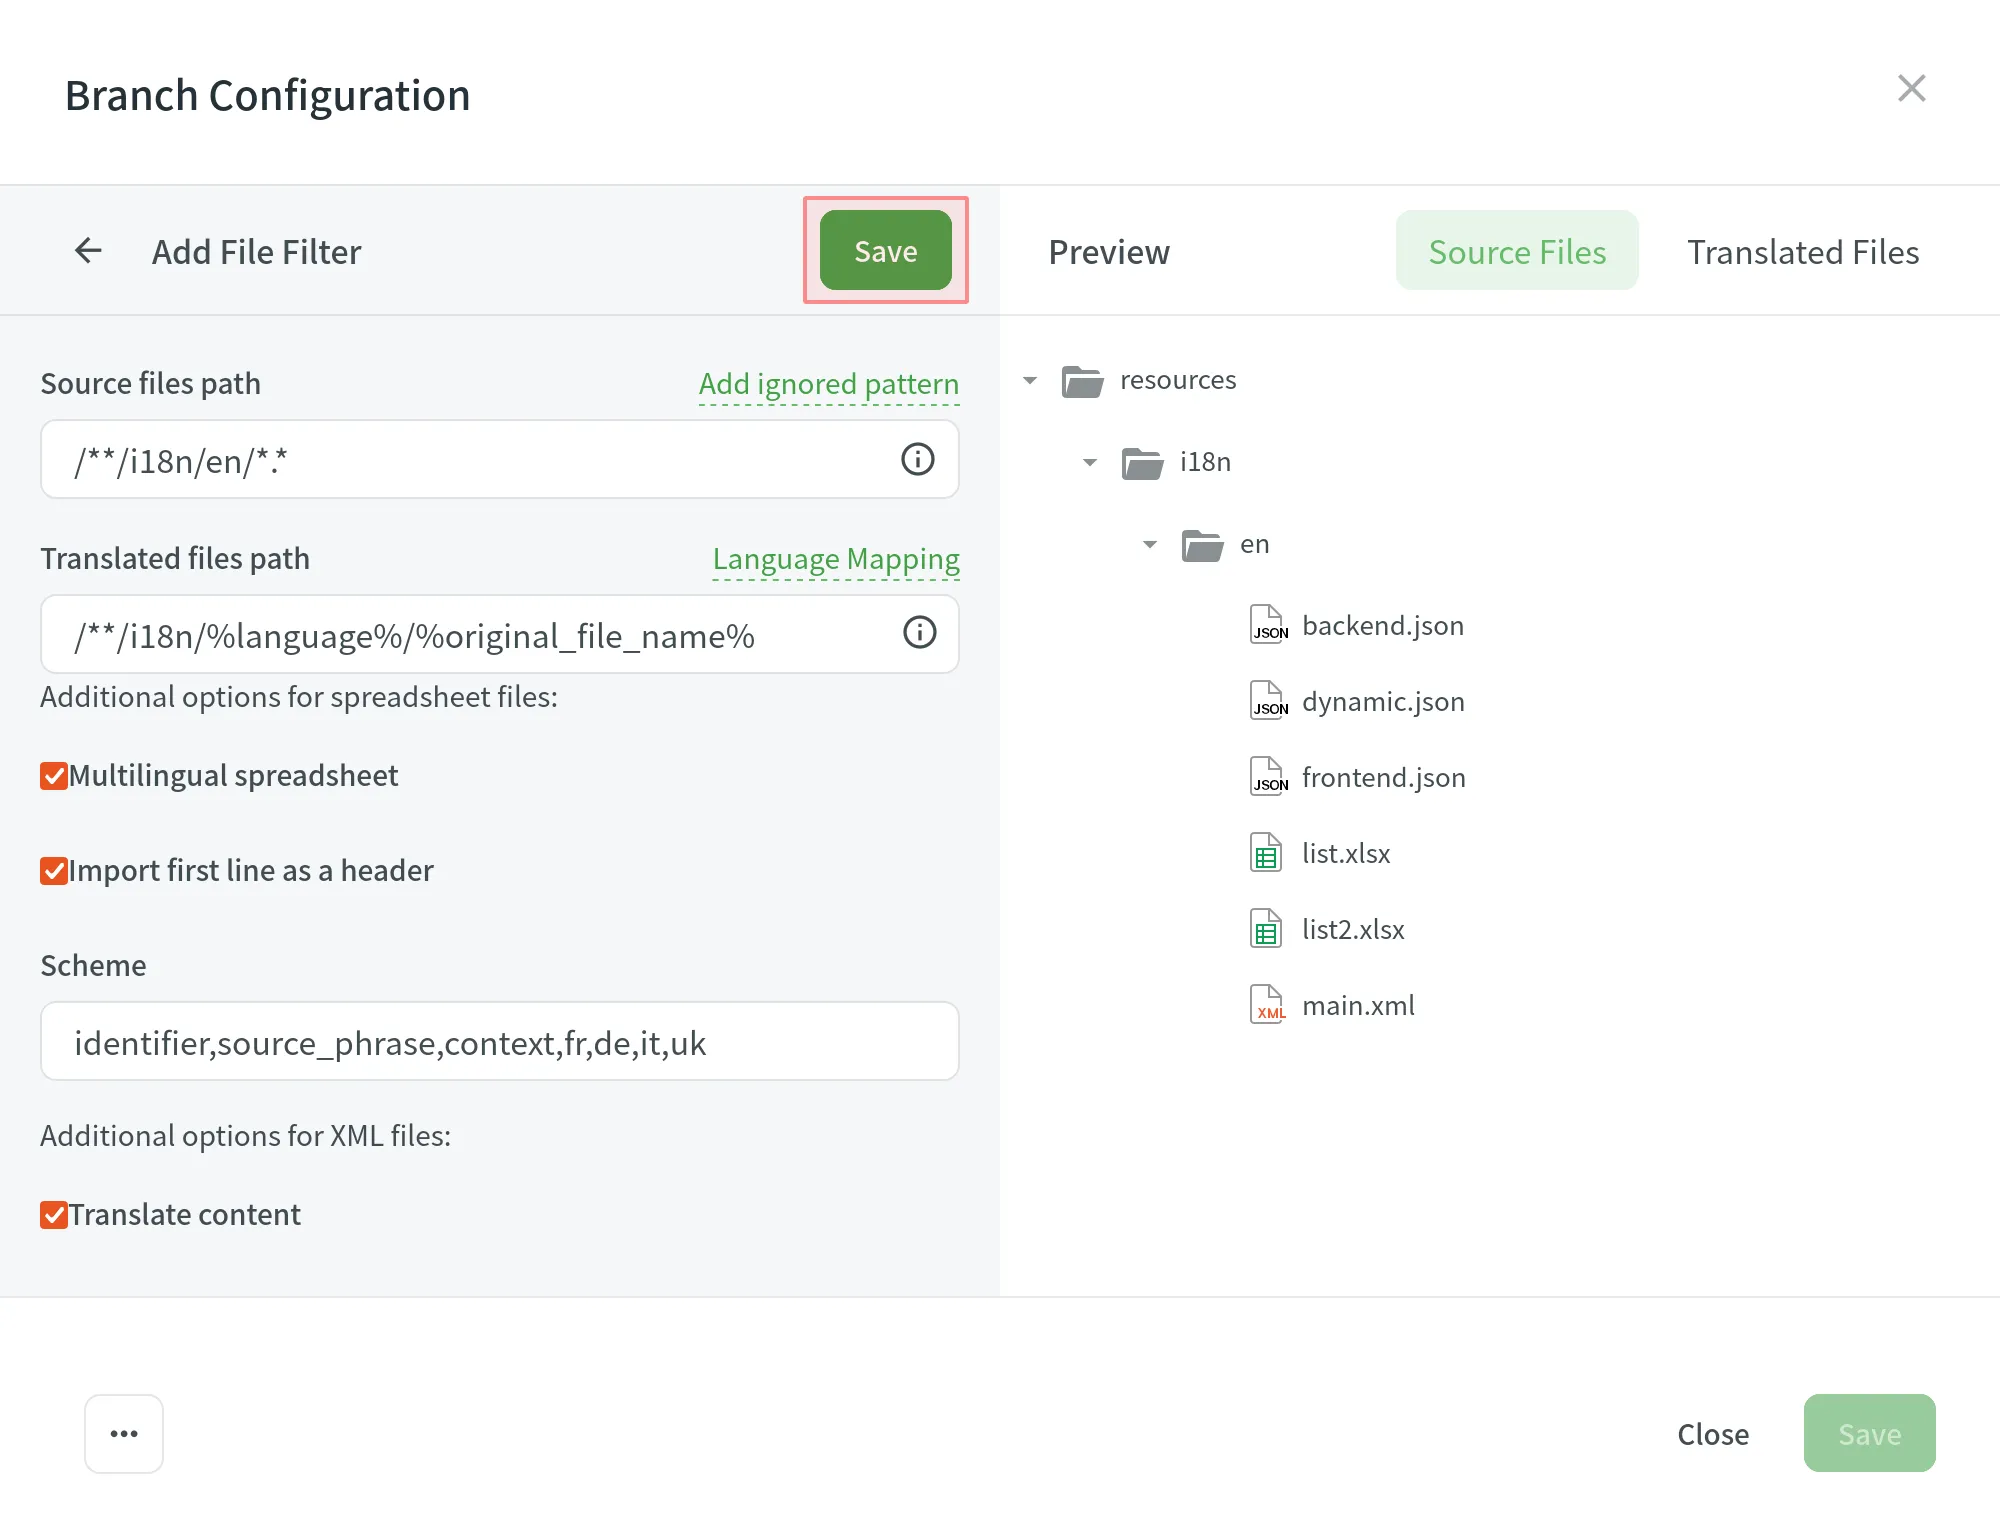This screenshot has width=2000, height=1538.
Task: Collapse the i18n folder arrow
Action: click(1090, 462)
